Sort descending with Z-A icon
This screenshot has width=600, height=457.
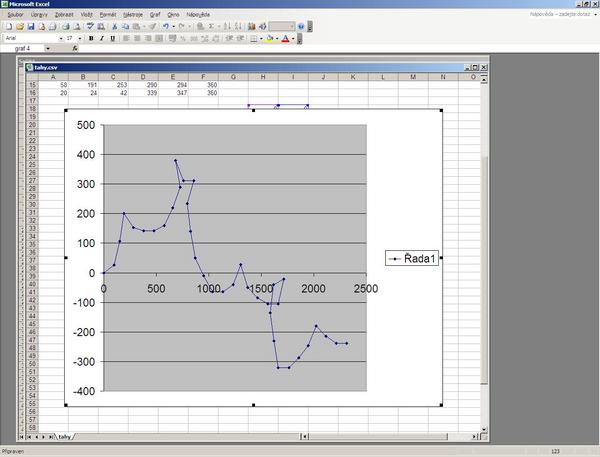point(238,26)
